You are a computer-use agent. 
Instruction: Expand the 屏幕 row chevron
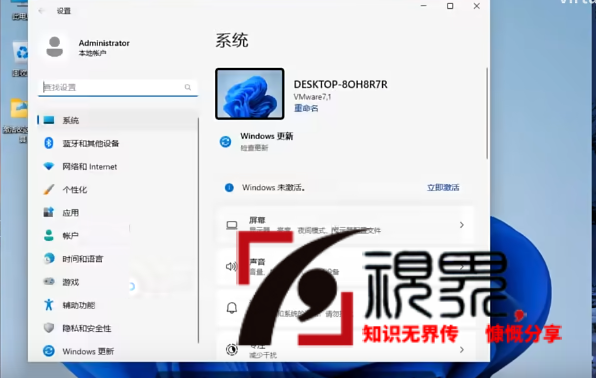(x=461, y=225)
